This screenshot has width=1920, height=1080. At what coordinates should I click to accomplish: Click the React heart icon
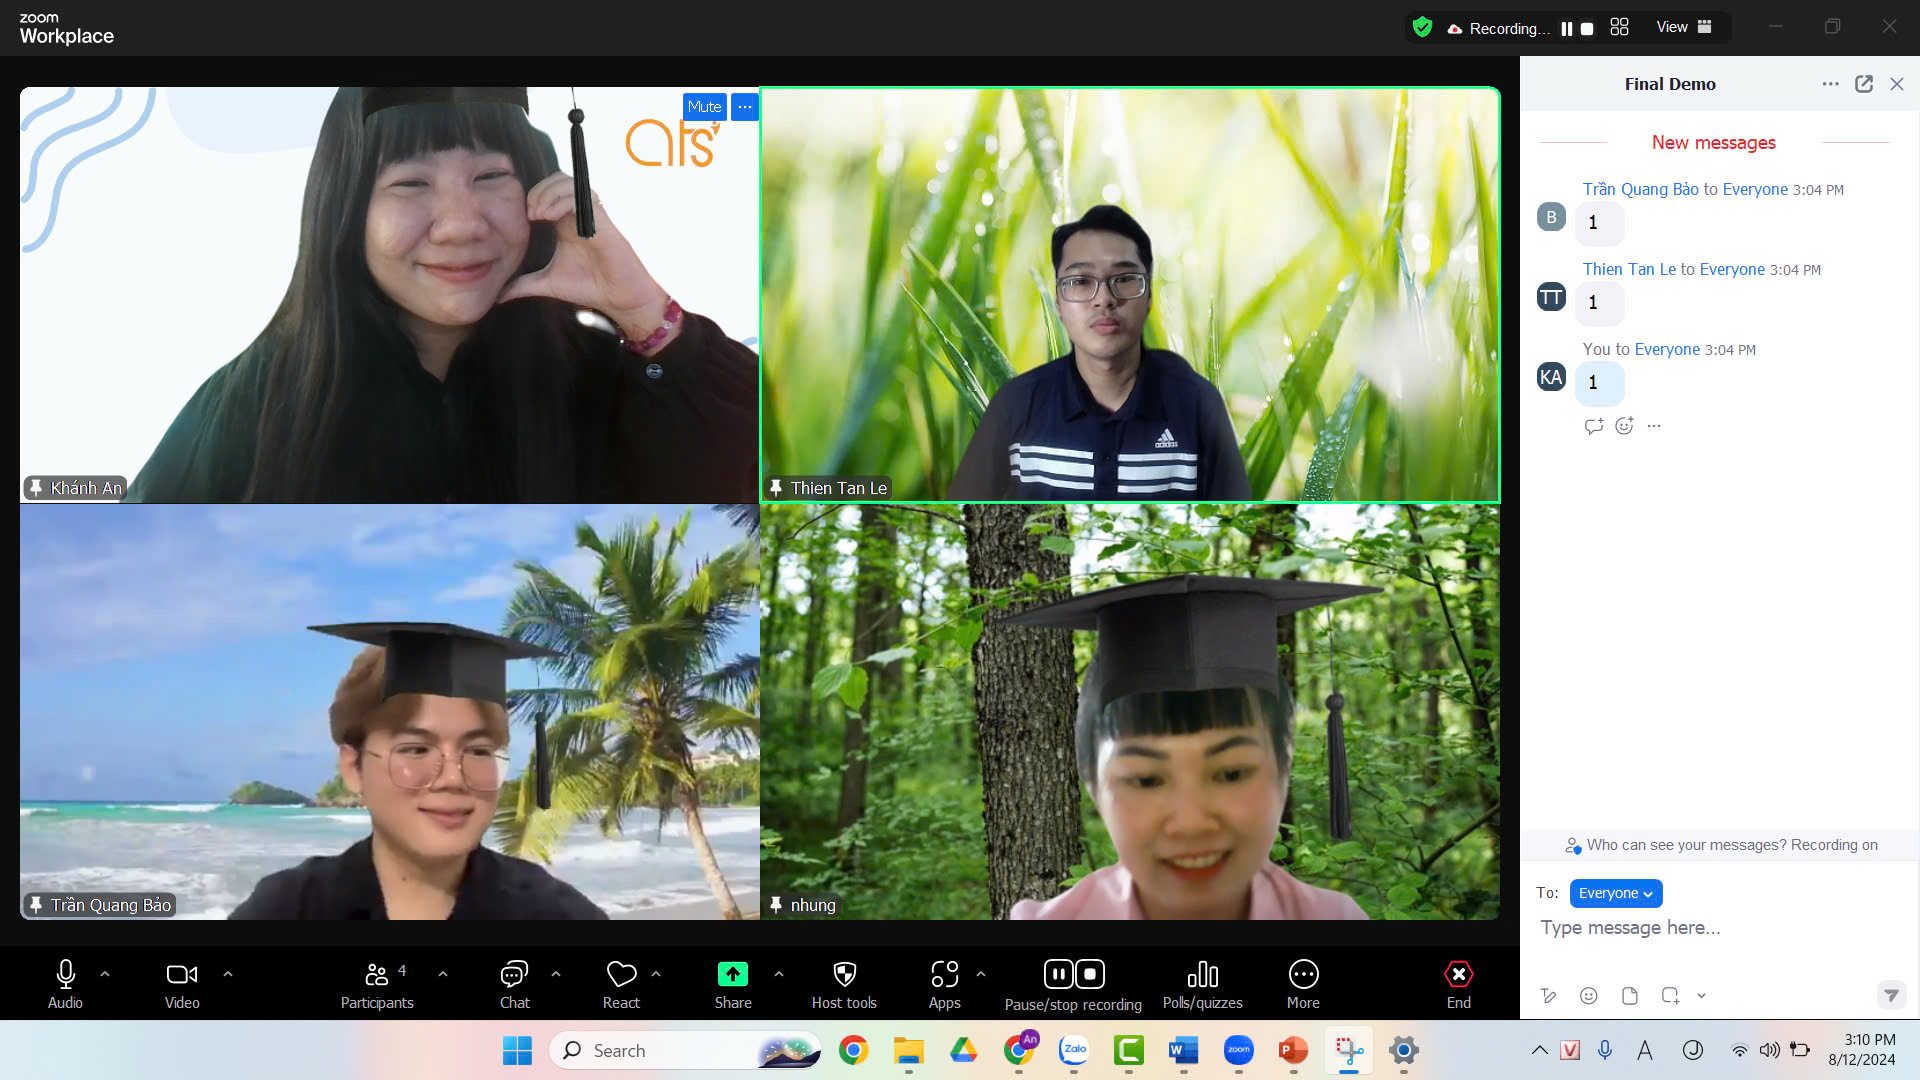tap(621, 975)
